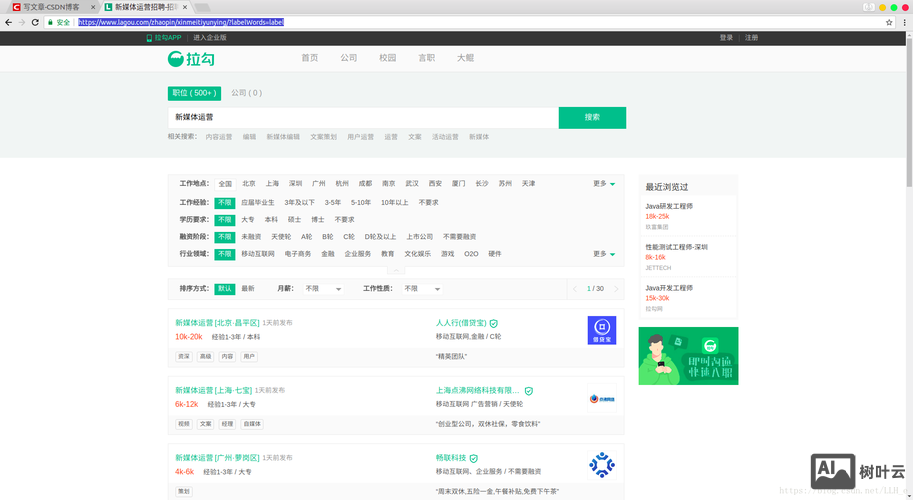
Task: Open the 月薪 salary dropdown
Action: [323, 289]
